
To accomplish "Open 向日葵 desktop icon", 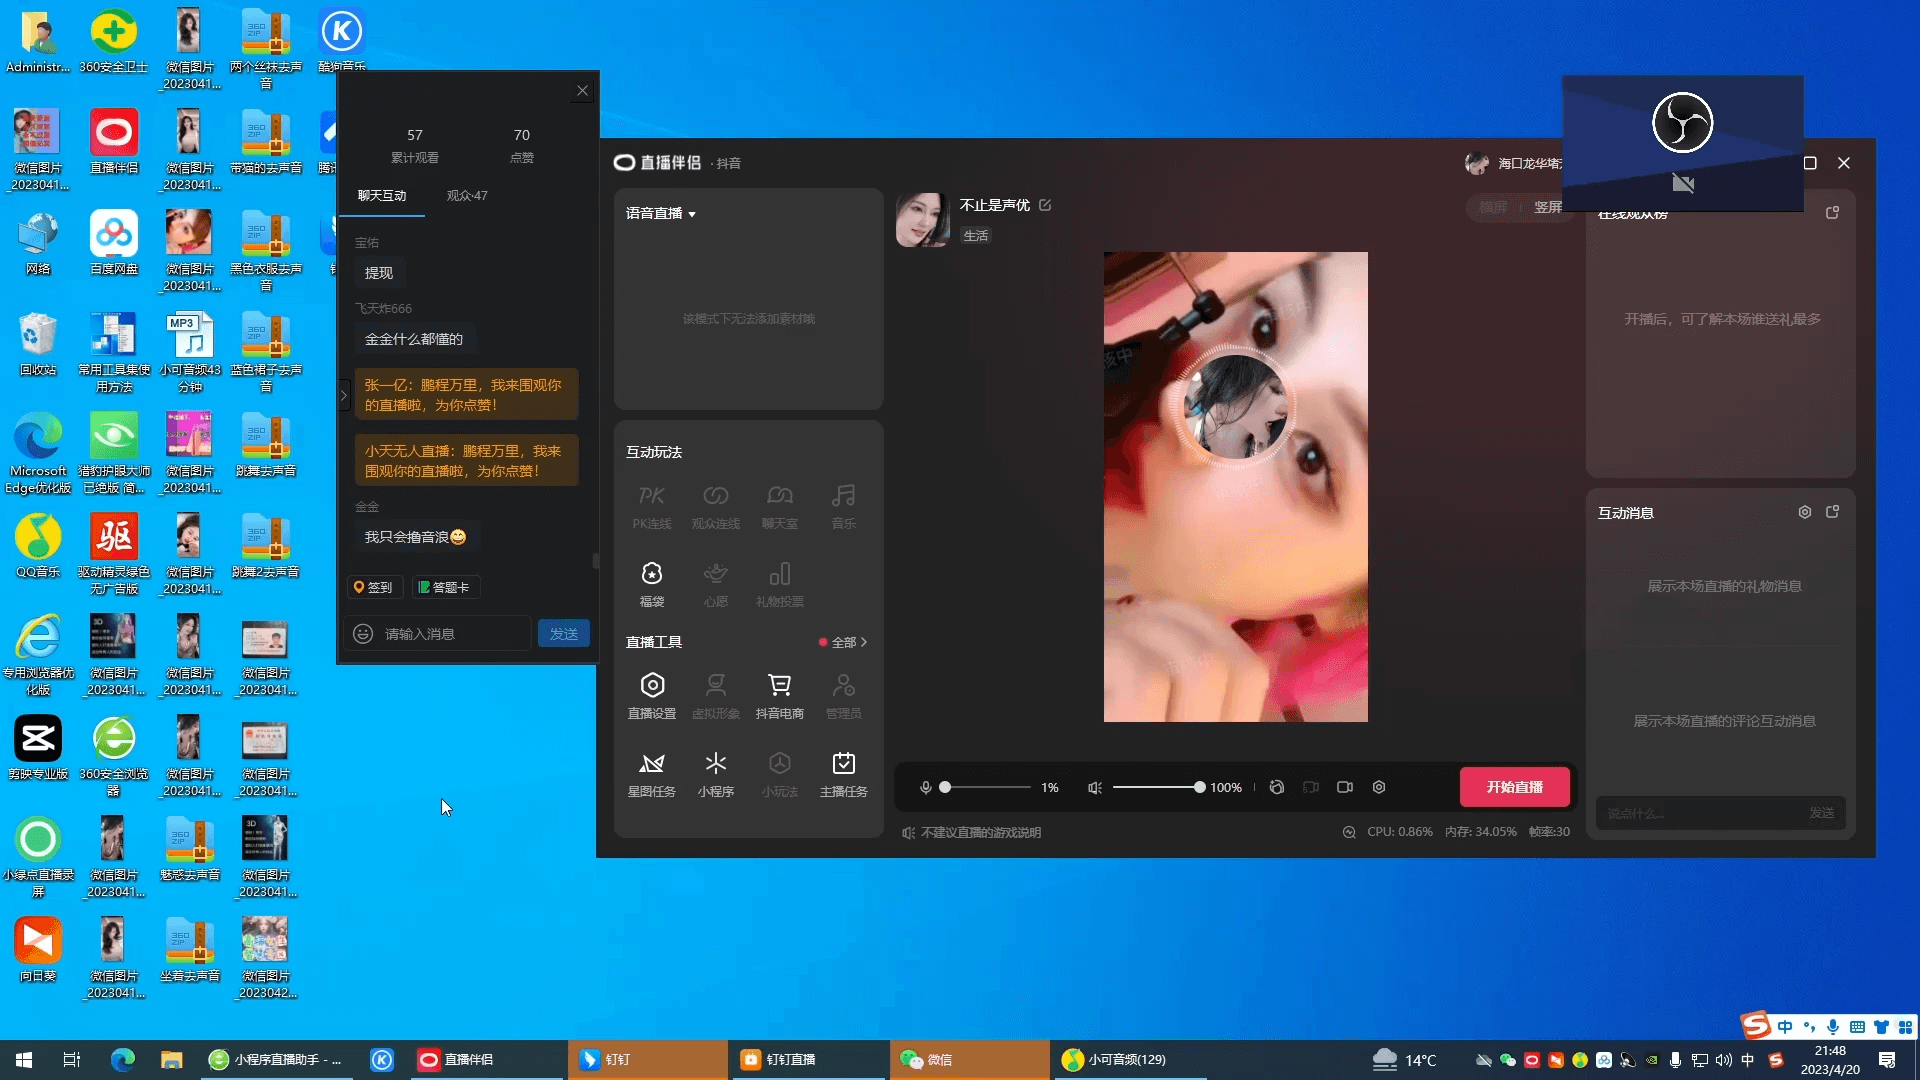I will [x=38, y=949].
